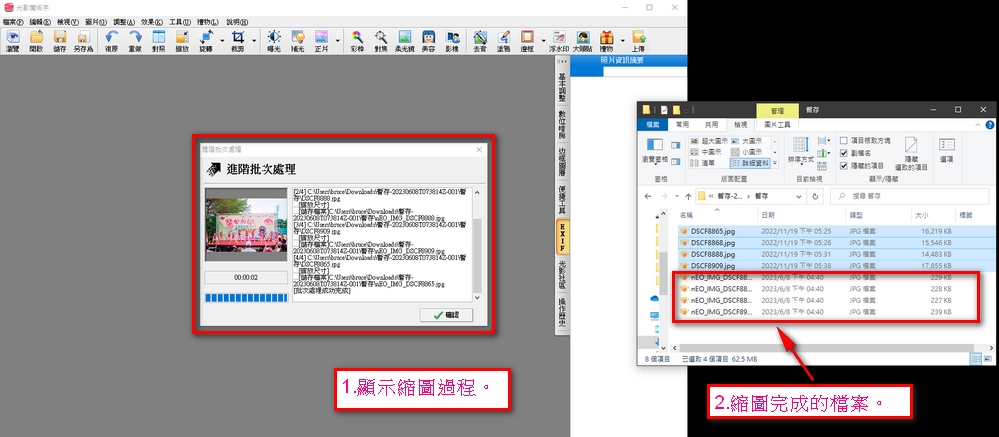Enable the 項目核取方塊 checkbox
This screenshot has height=437, width=999.
click(x=843, y=141)
